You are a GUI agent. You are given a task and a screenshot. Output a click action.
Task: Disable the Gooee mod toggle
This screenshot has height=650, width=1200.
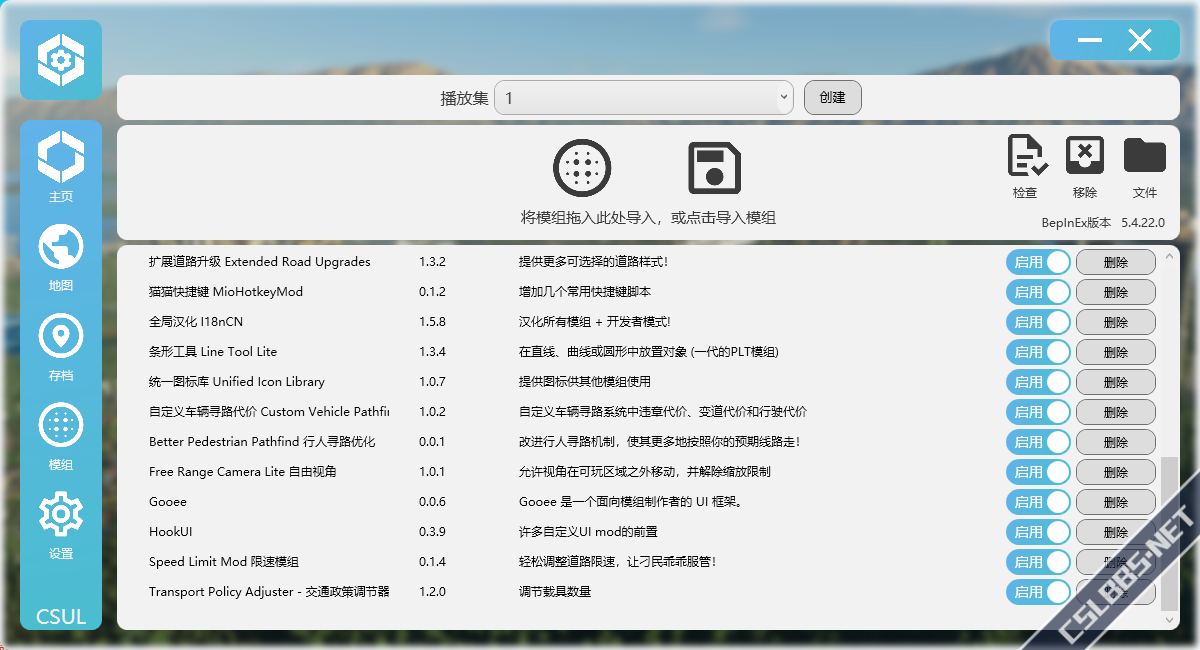(x=1038, y=502)
